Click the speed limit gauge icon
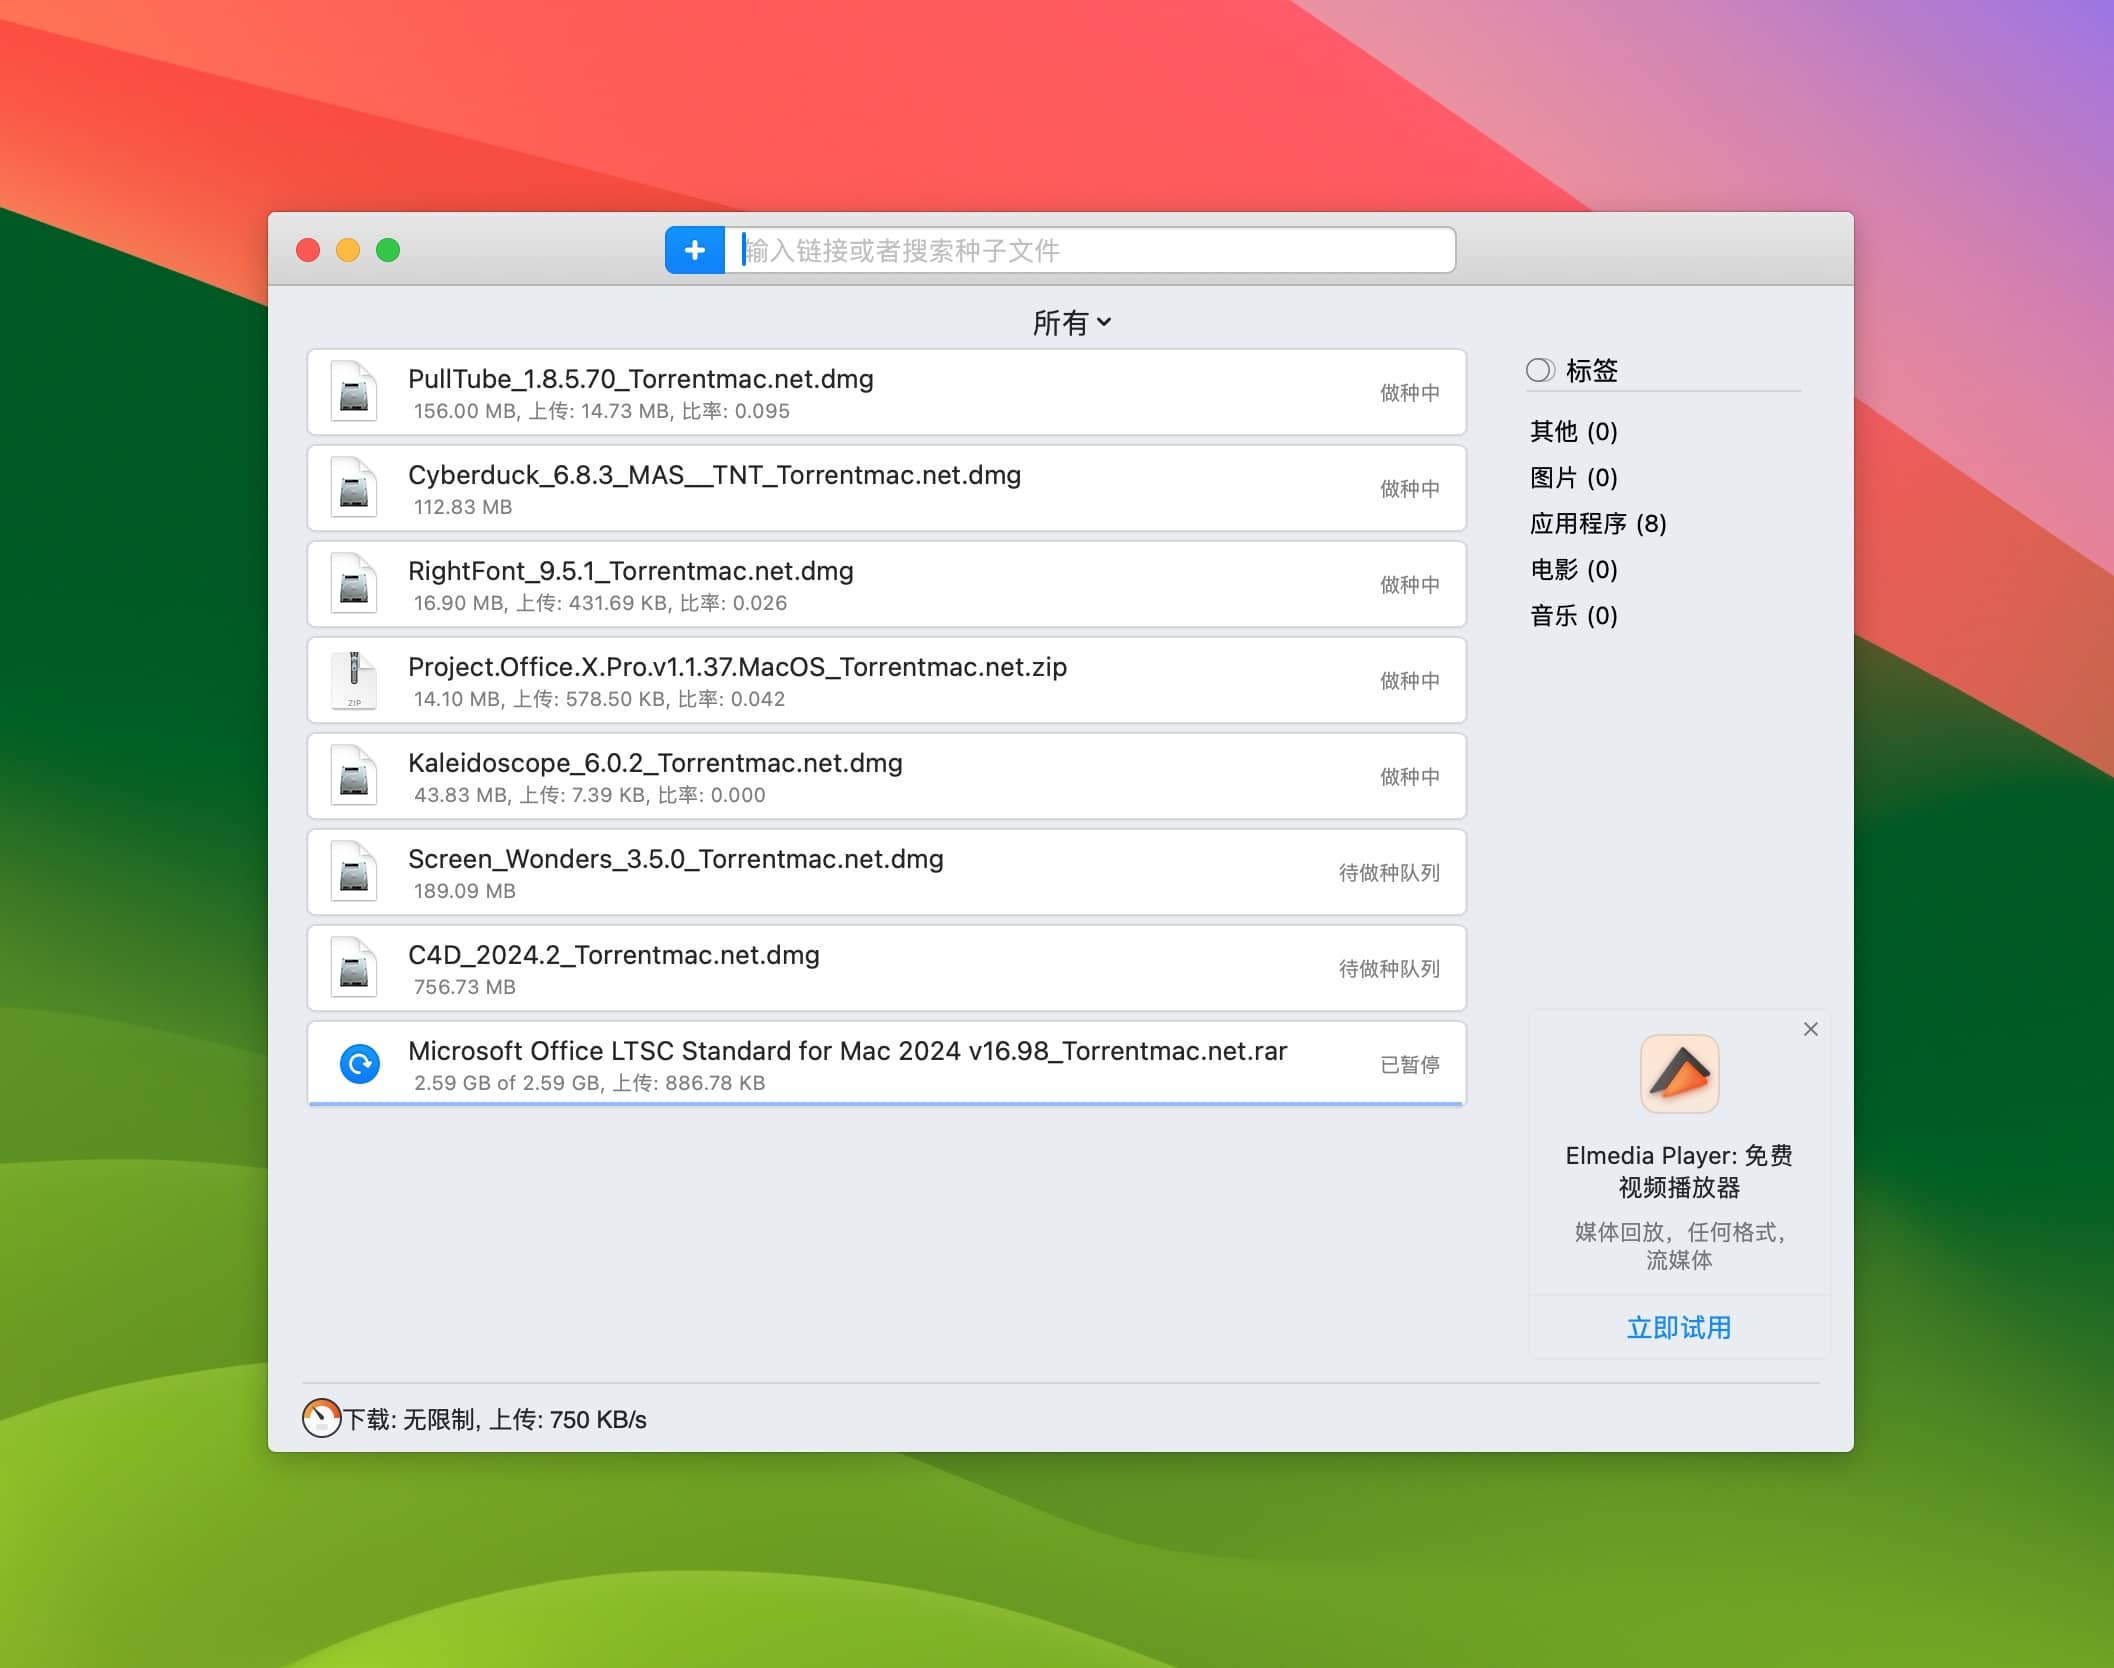This screenshot has height=1668, width=2114. (321, 1418)
